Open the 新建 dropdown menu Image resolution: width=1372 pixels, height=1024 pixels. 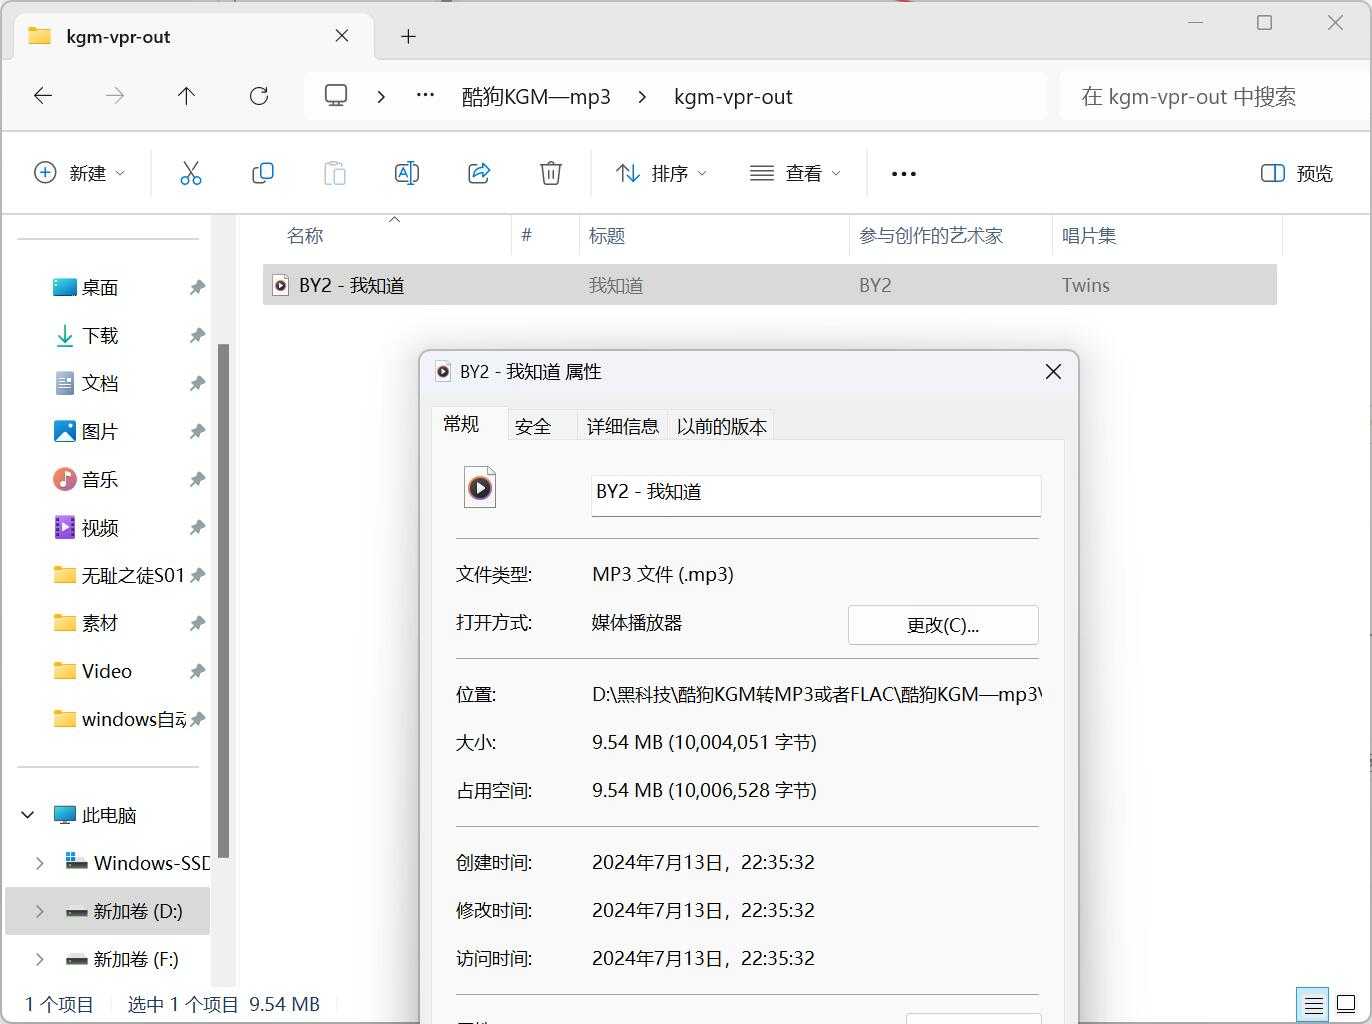(x=80, y=173)
